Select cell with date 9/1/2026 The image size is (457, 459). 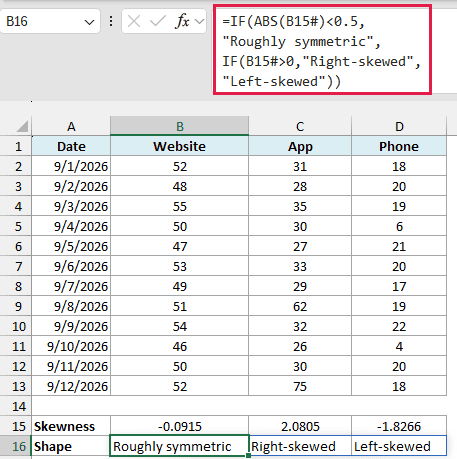pos(71,166)
